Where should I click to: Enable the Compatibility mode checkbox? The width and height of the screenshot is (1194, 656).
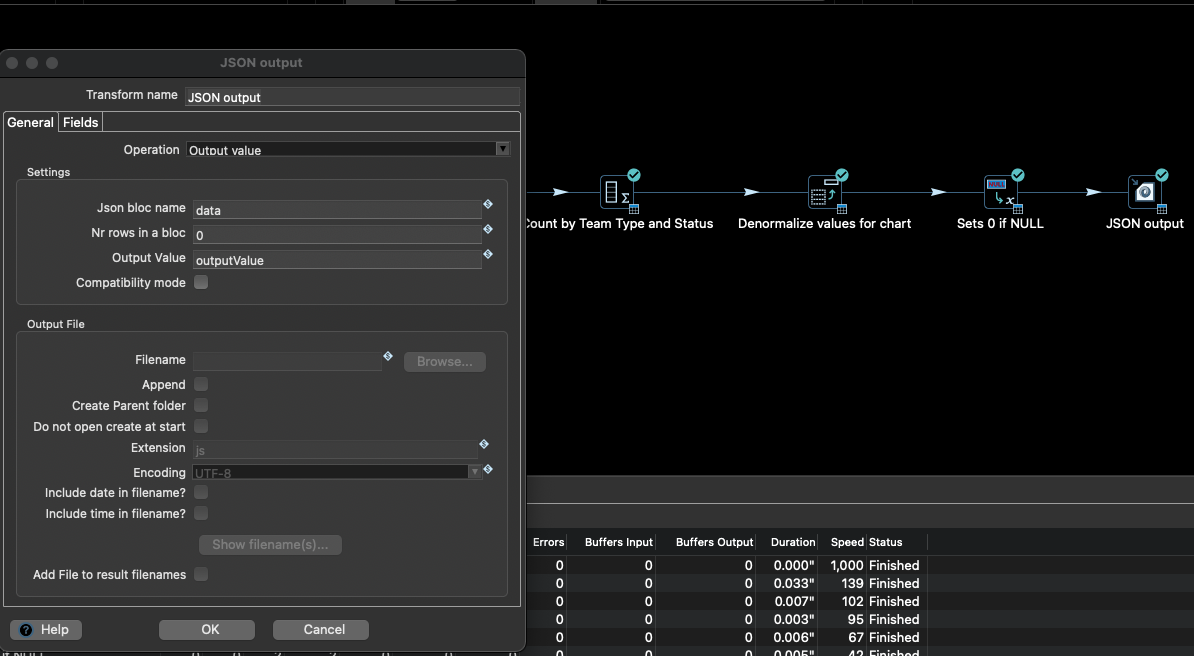click(201, 283)
